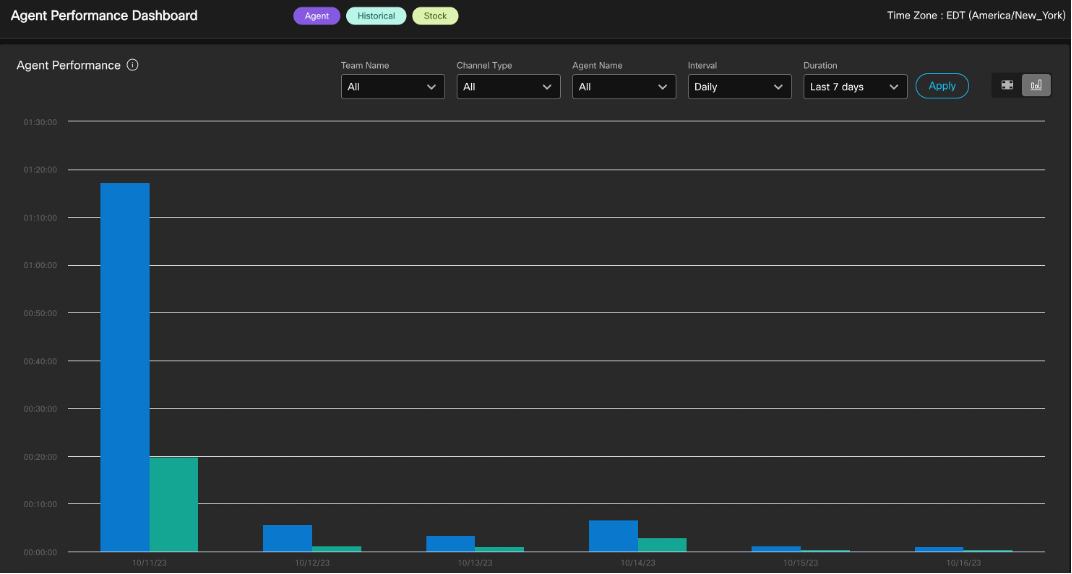Viewport: 1072px width, 574px height.
Task: Click the blue bar for 10/12/23
Action: (x=288, y=538)
